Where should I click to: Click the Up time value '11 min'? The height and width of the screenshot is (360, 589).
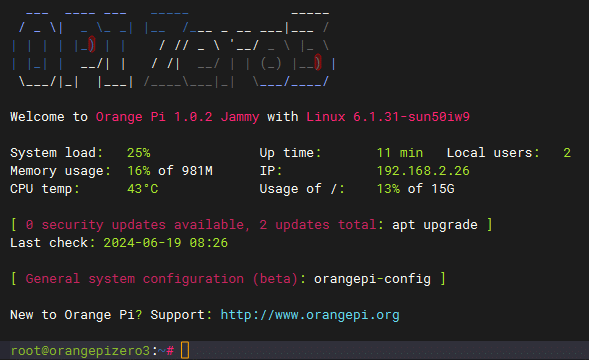pyautogui.click(x=400, y=153)
